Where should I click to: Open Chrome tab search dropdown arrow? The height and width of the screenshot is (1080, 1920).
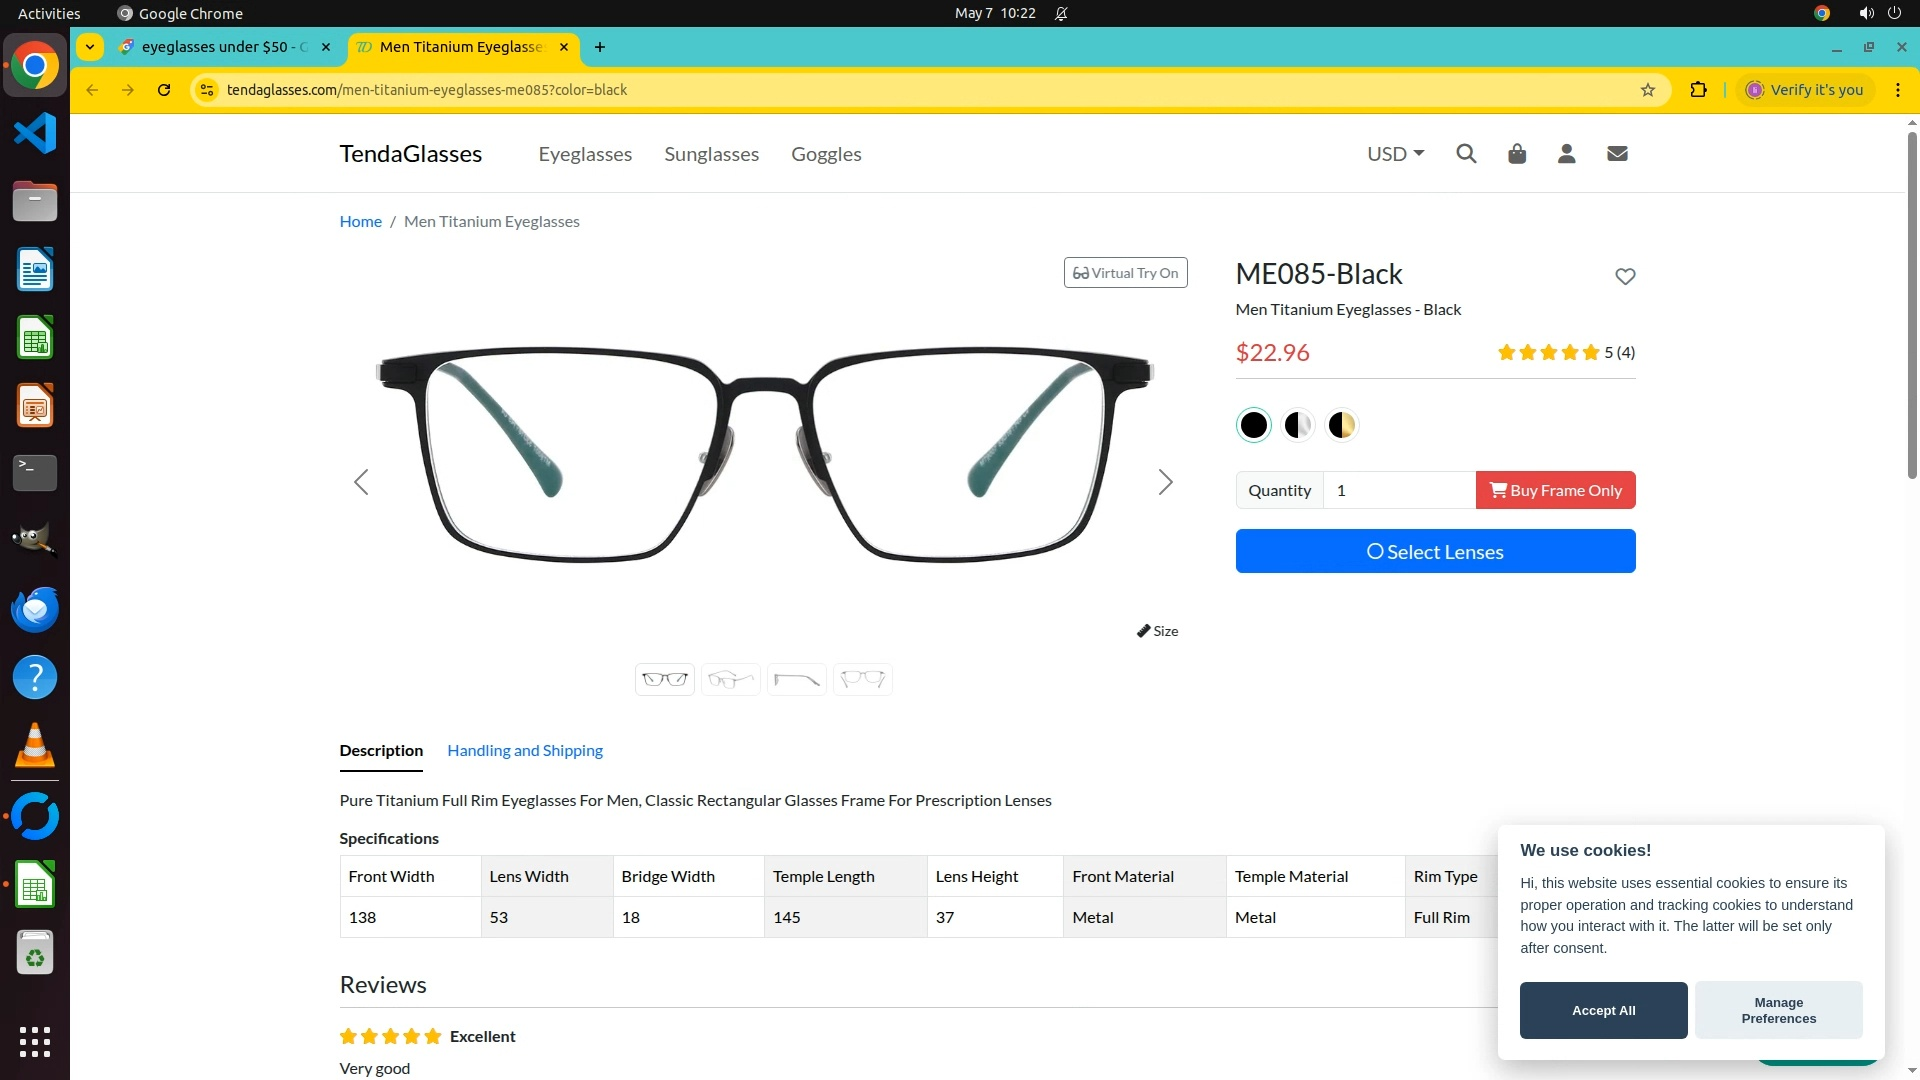click(90, 47)
